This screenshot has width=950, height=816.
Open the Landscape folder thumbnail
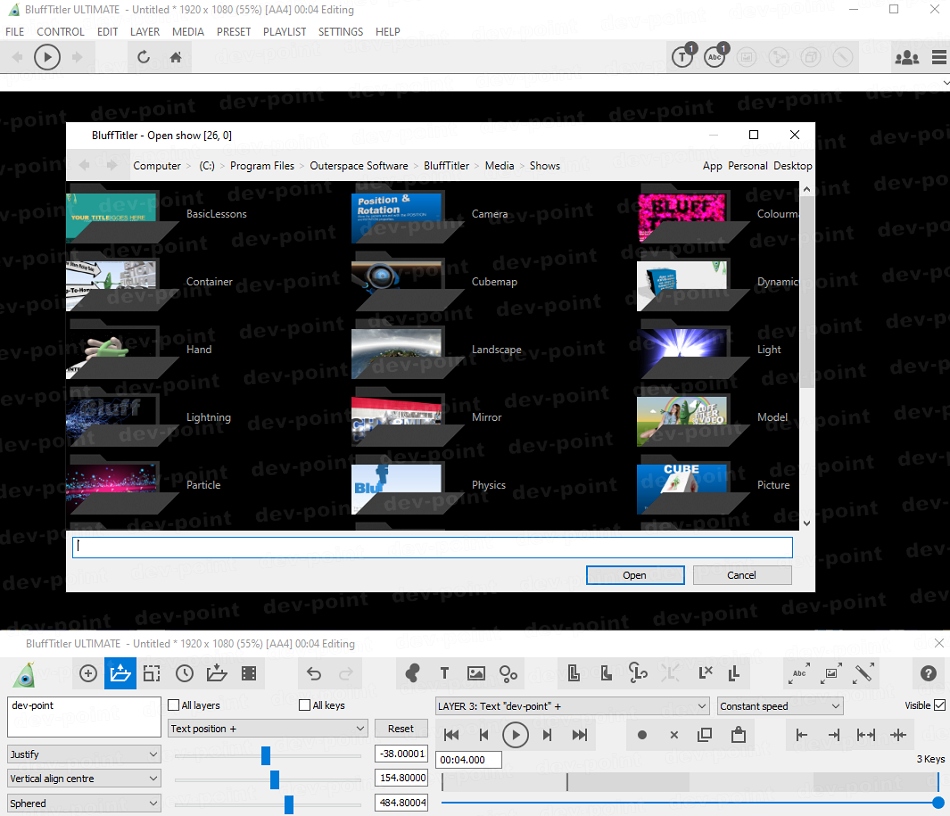407,350
